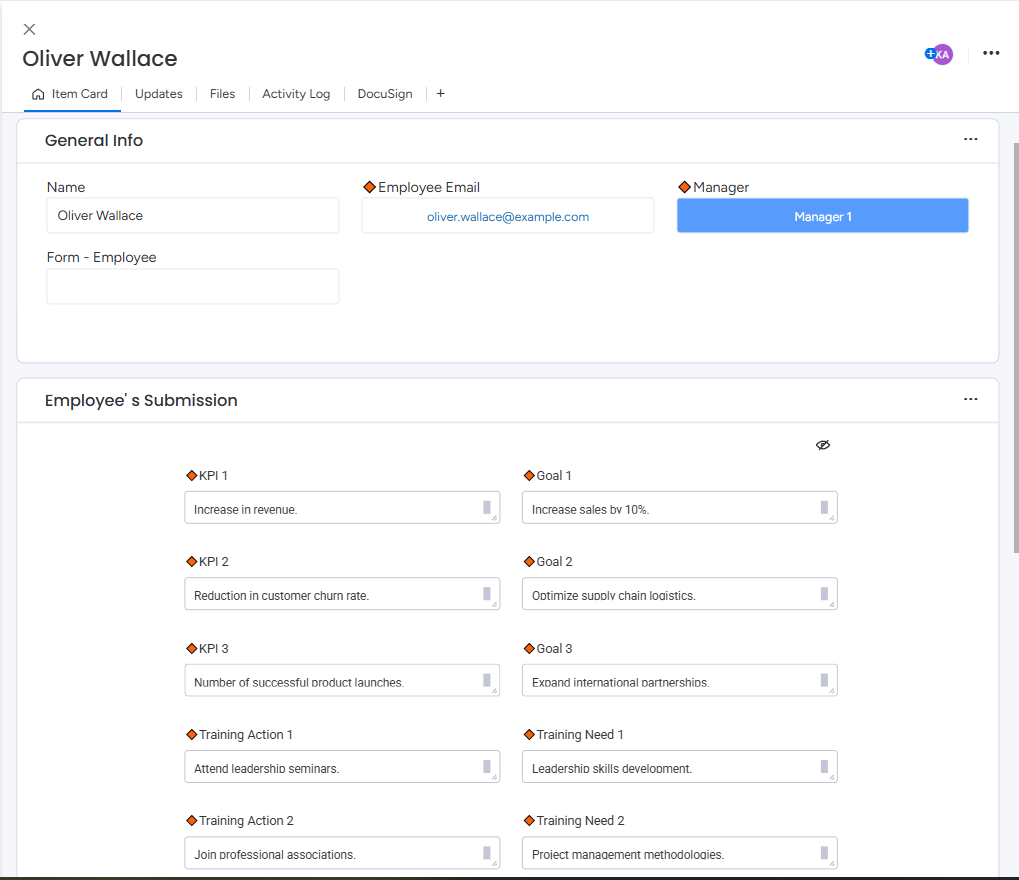This screenshot has height=880, width=1019.
Task: Edit Training Action 1 leadership seminars field
Action: click(342, 767)
